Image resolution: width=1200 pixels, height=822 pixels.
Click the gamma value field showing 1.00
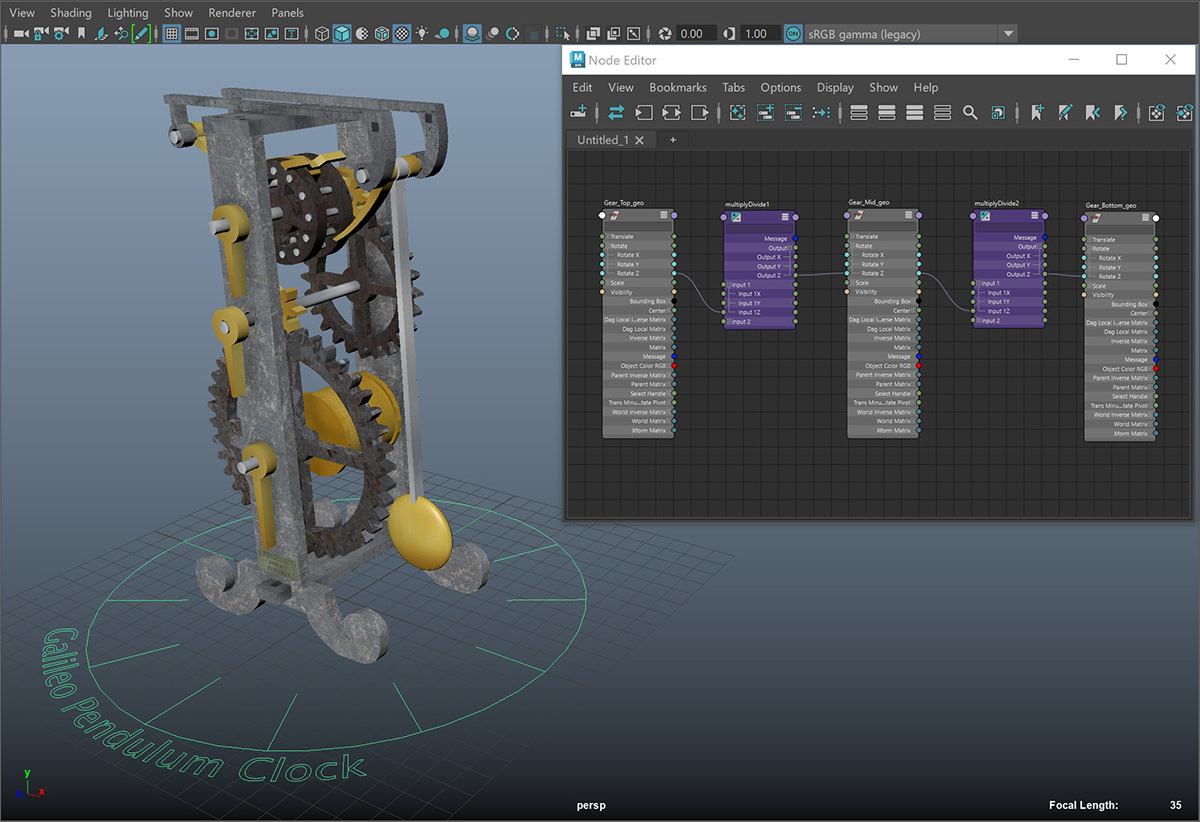coord(757,34)
